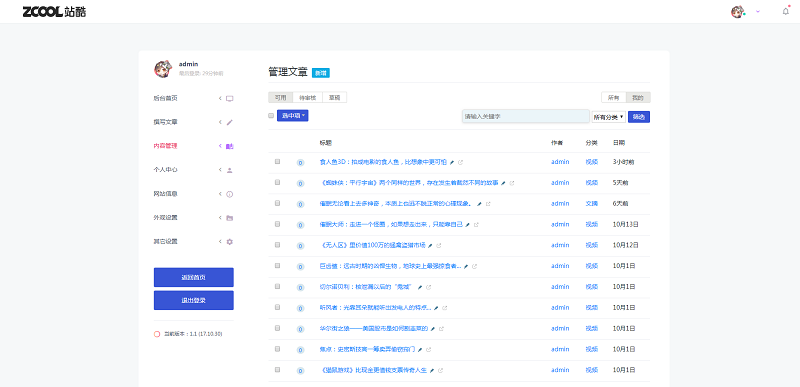The width and height of the screenshot is (800, 387).
Task: Click the chevron beside 撰写文章
Action: [x=220, y=122]
